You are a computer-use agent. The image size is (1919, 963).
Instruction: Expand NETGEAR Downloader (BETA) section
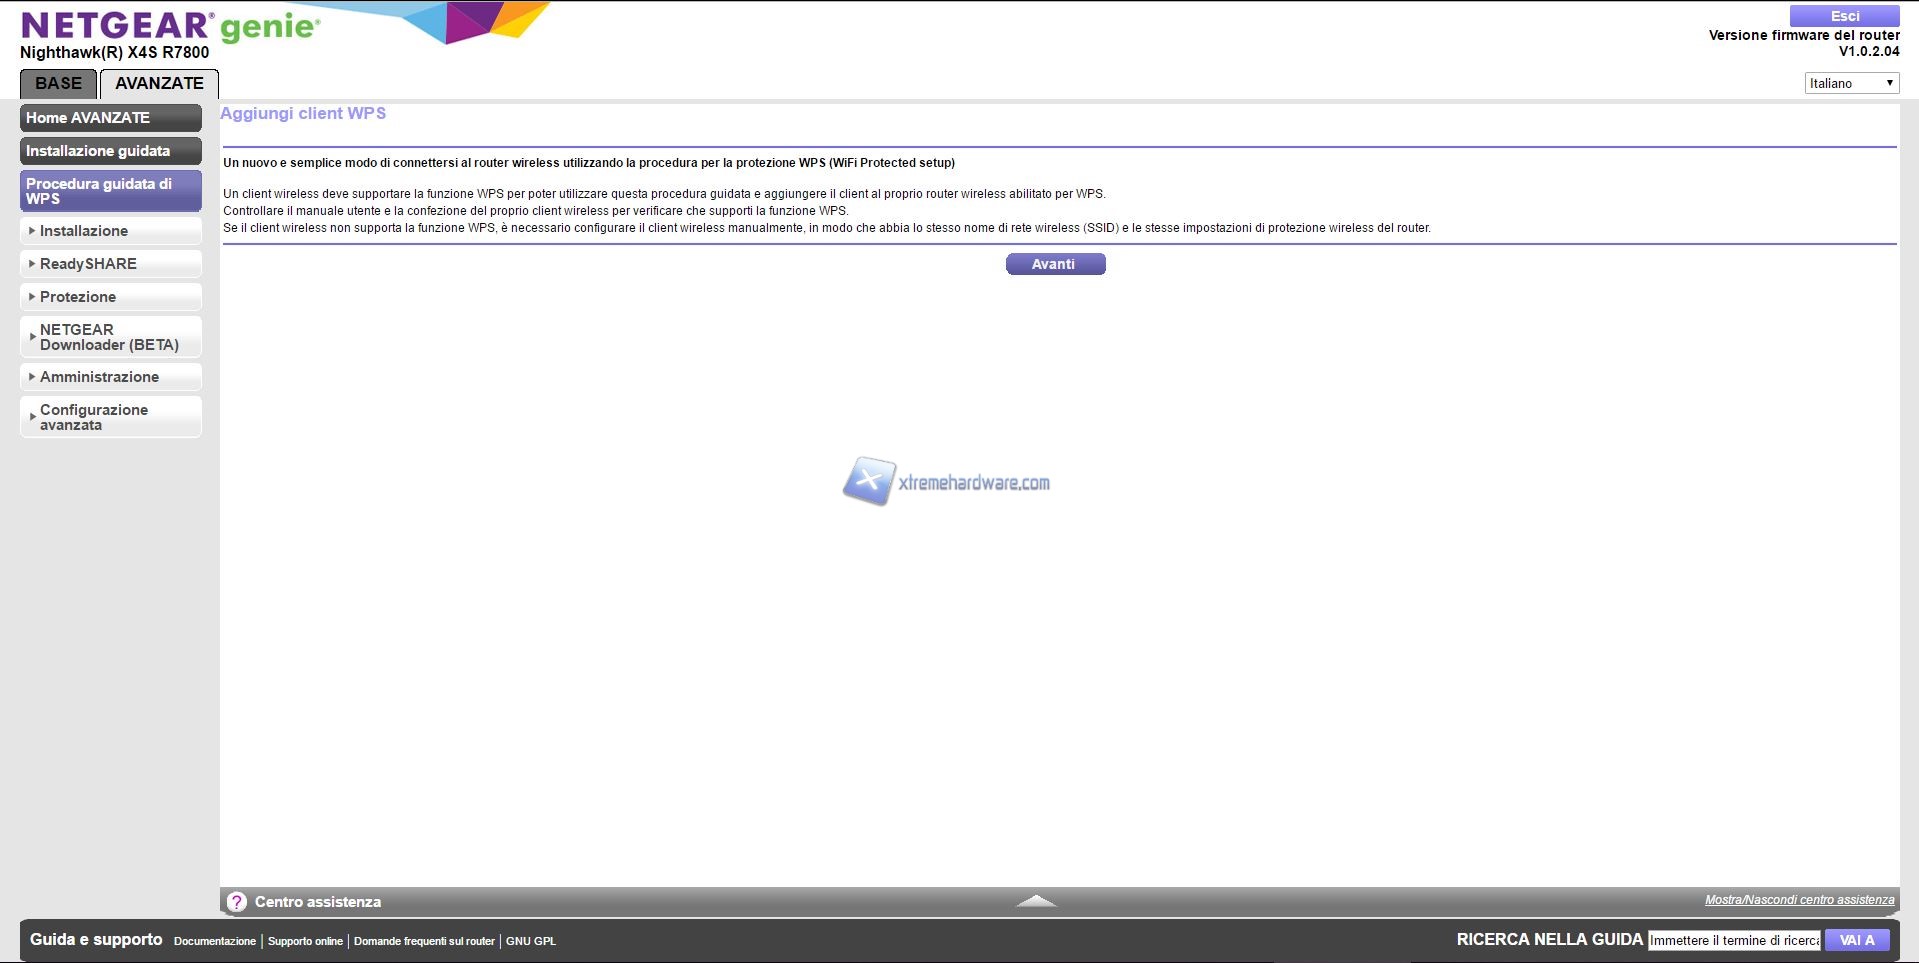pos(110,337)
